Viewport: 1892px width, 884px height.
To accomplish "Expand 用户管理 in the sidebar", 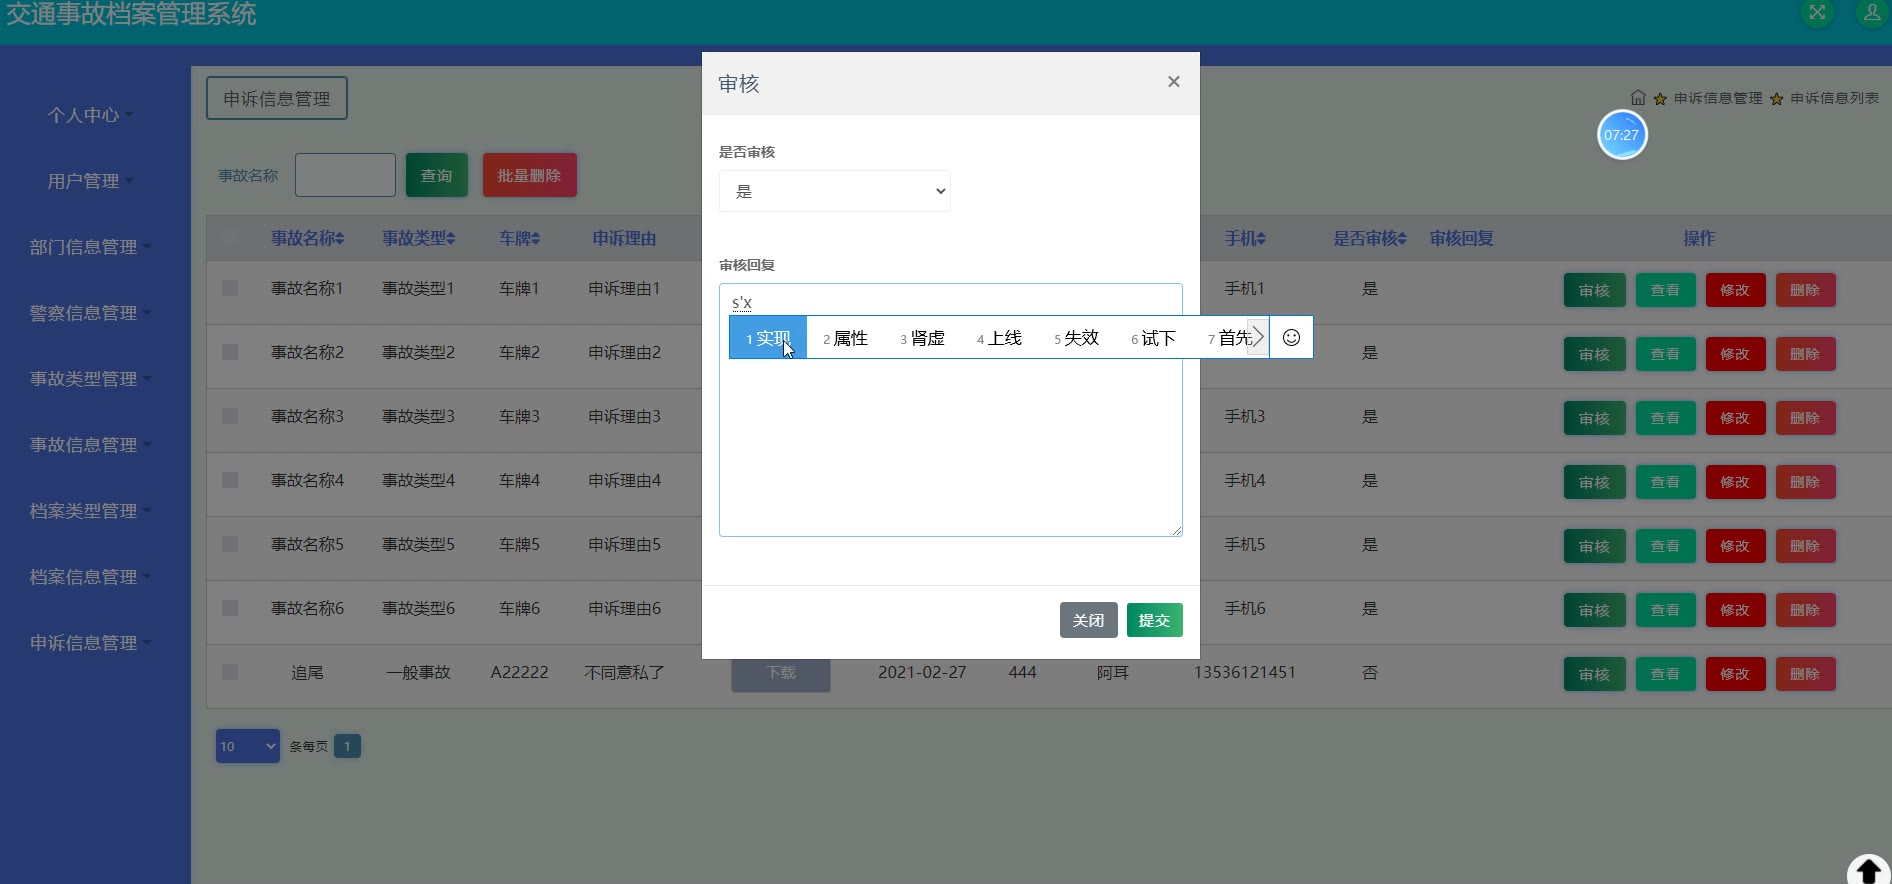I will [90, 181].
